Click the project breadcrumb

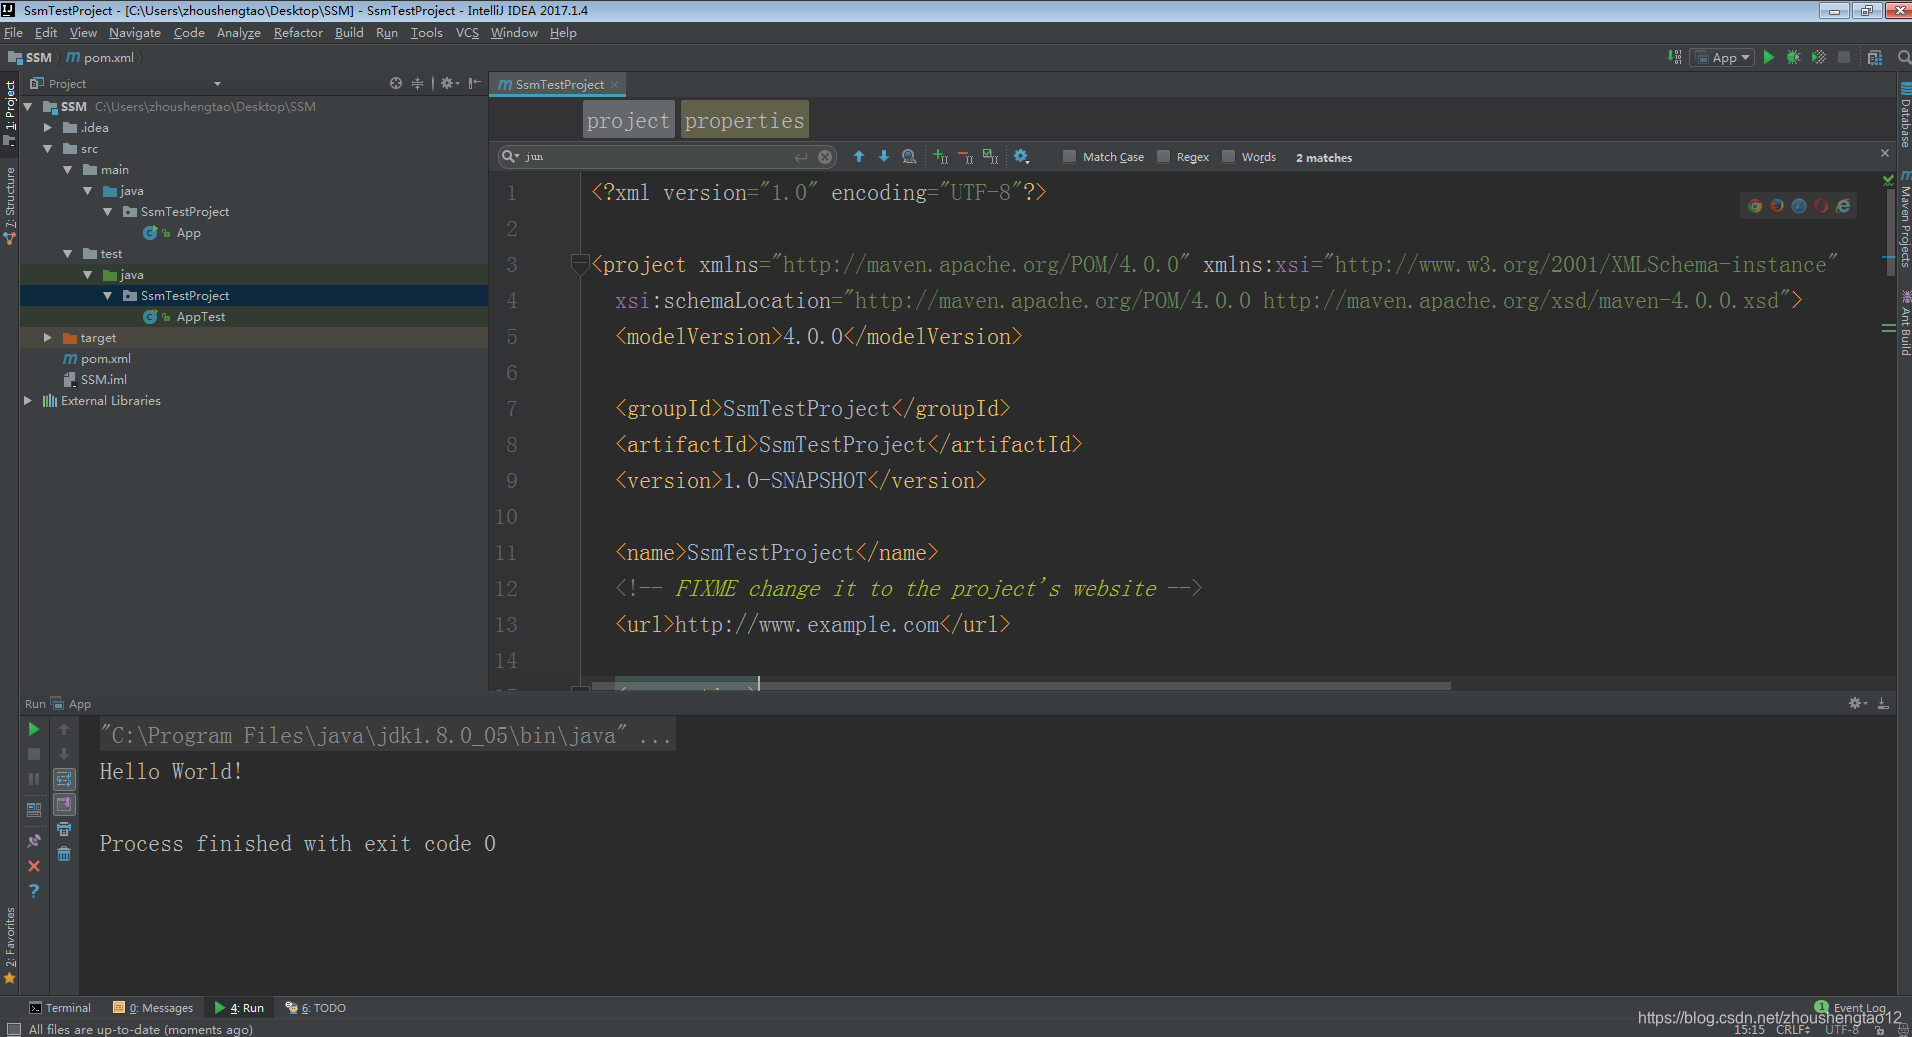point(628,120)
